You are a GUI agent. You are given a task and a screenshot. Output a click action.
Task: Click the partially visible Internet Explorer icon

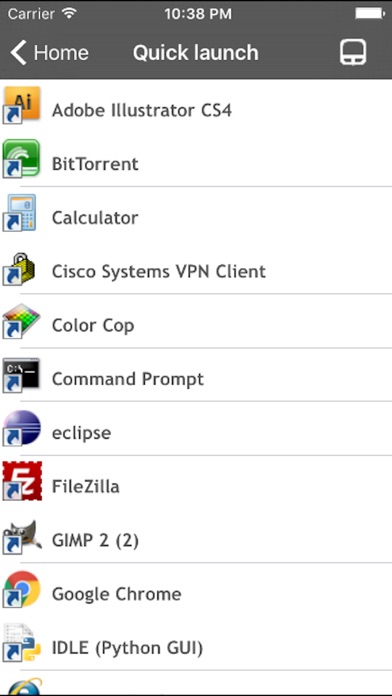click(23, 686)
